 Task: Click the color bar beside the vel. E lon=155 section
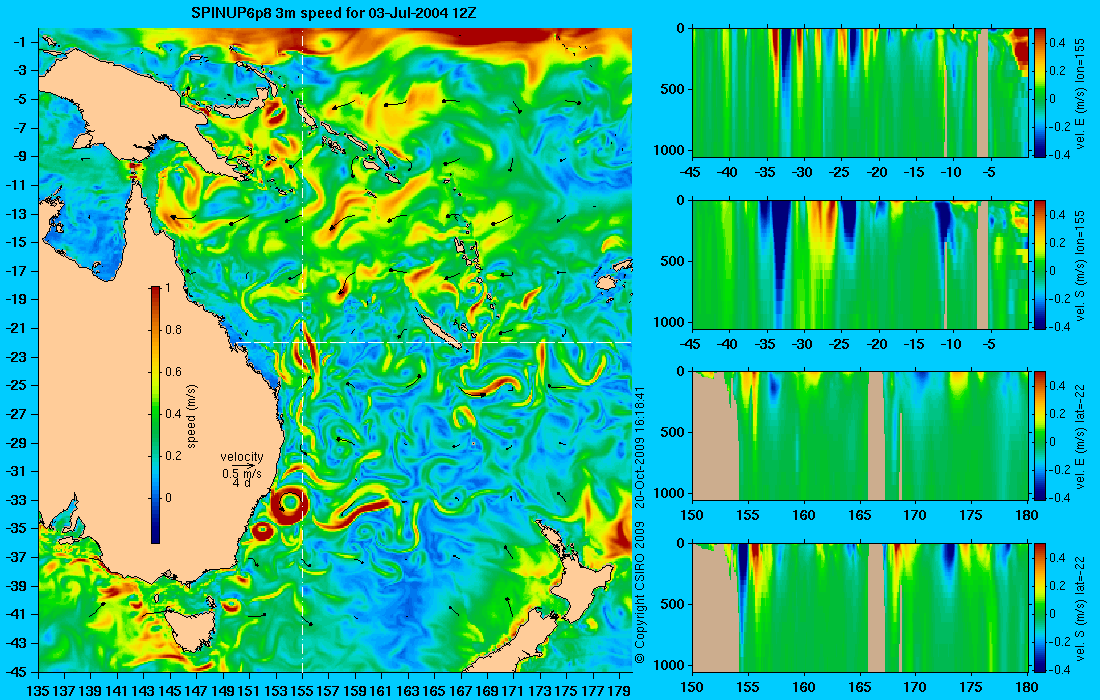point(1040,93)
